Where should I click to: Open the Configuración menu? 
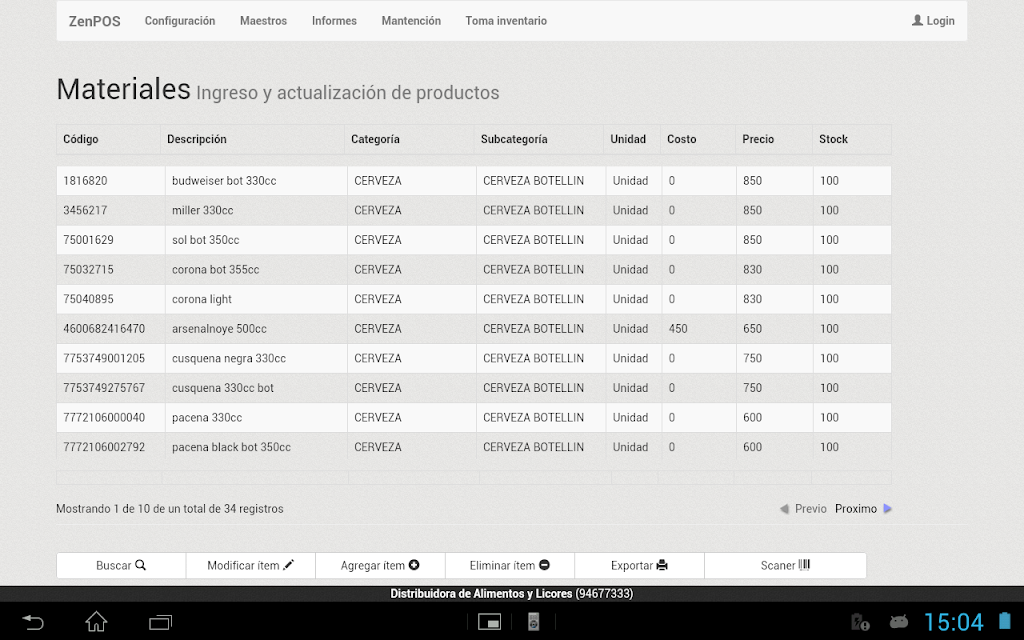(x=180, y=21)
